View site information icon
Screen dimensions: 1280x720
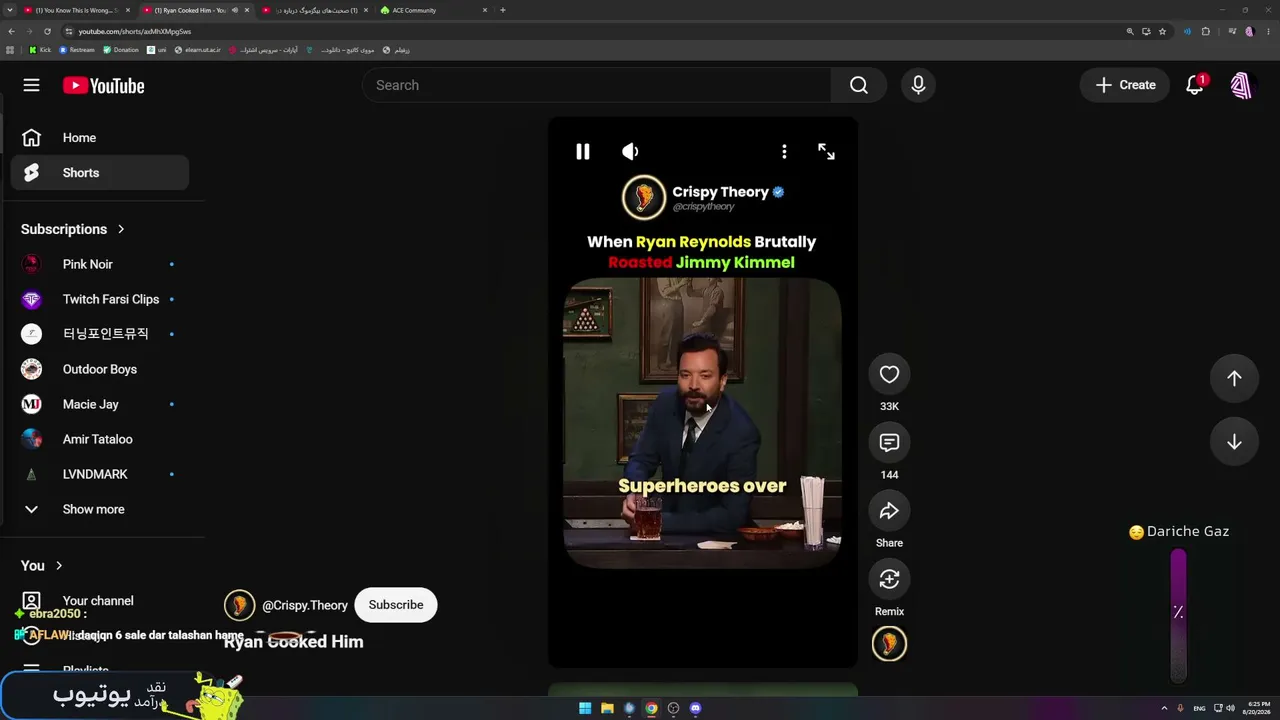69,31
